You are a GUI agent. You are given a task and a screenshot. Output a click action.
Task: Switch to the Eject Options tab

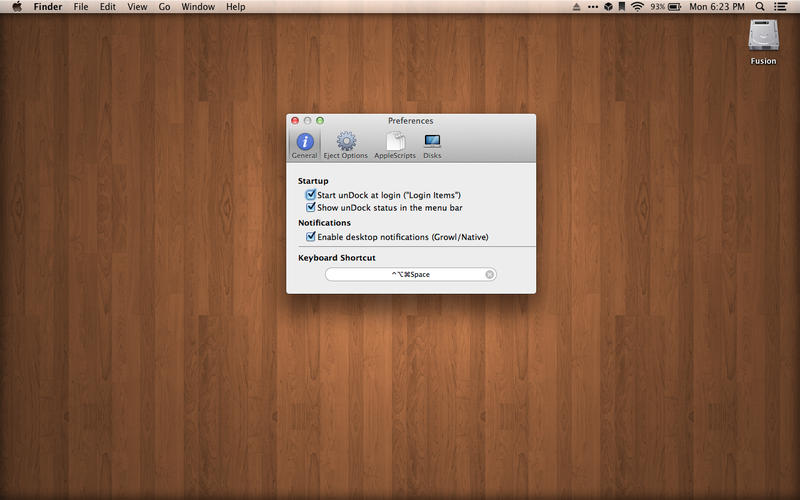[x=345, y=145]
